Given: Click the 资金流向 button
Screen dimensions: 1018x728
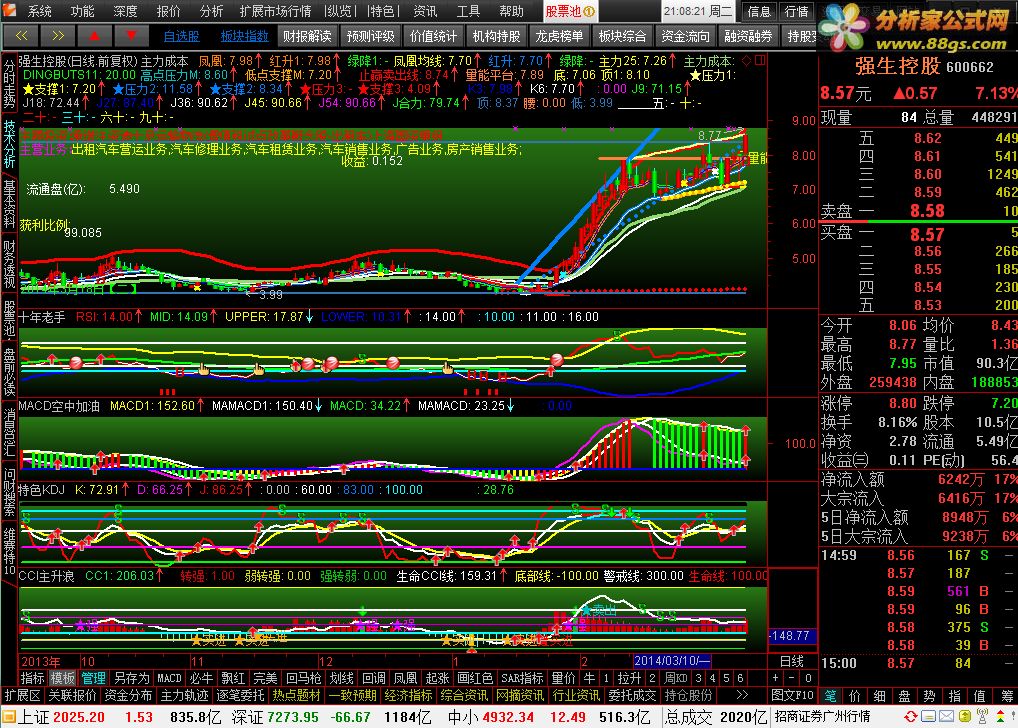Looking at the screenshot, I should [685, 36].
